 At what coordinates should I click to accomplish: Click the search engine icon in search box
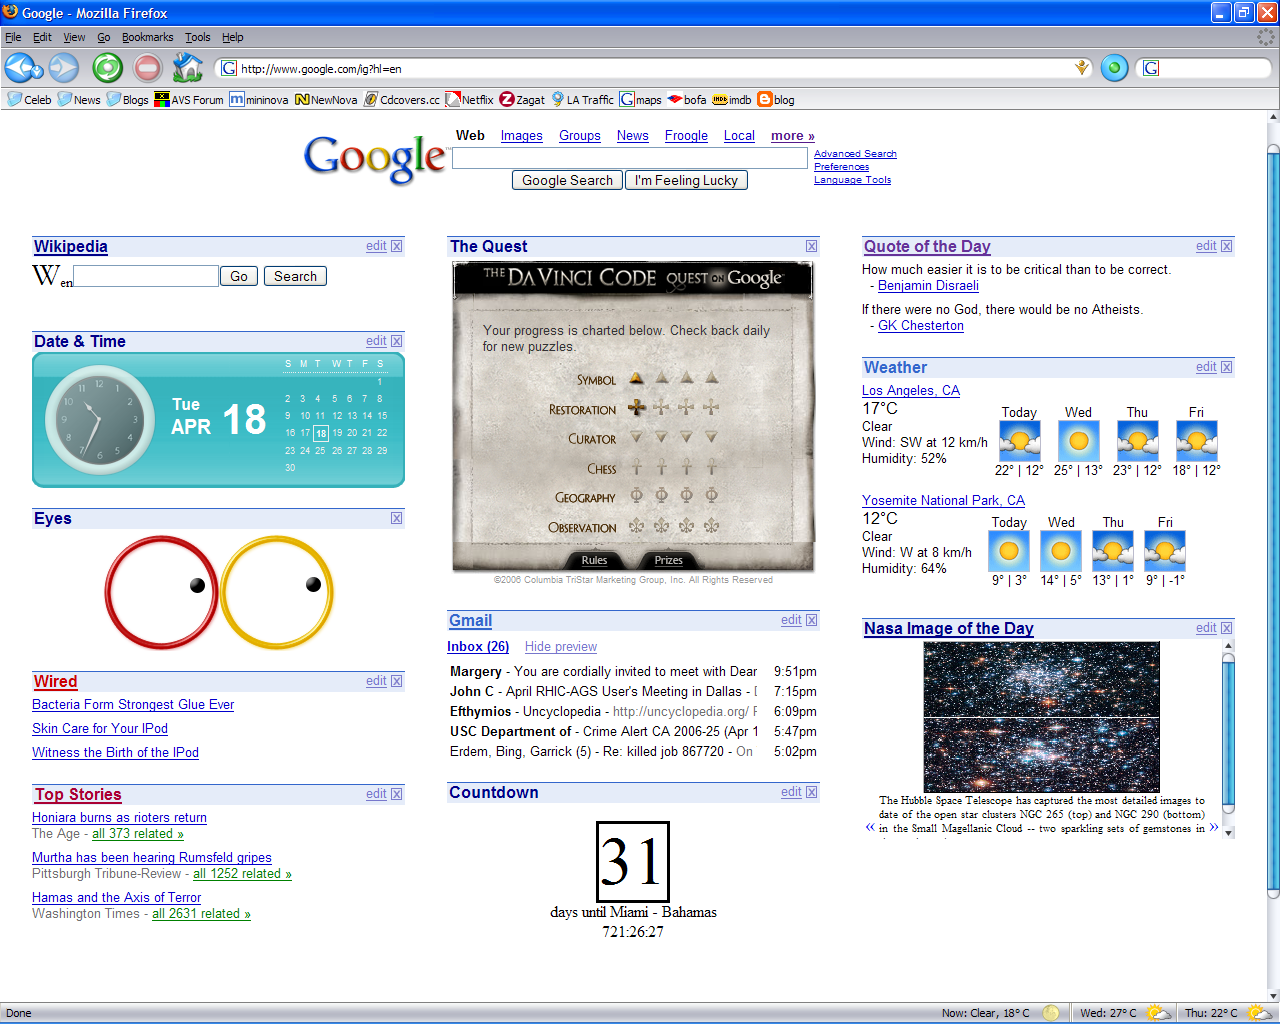[x=1151, y=68]
